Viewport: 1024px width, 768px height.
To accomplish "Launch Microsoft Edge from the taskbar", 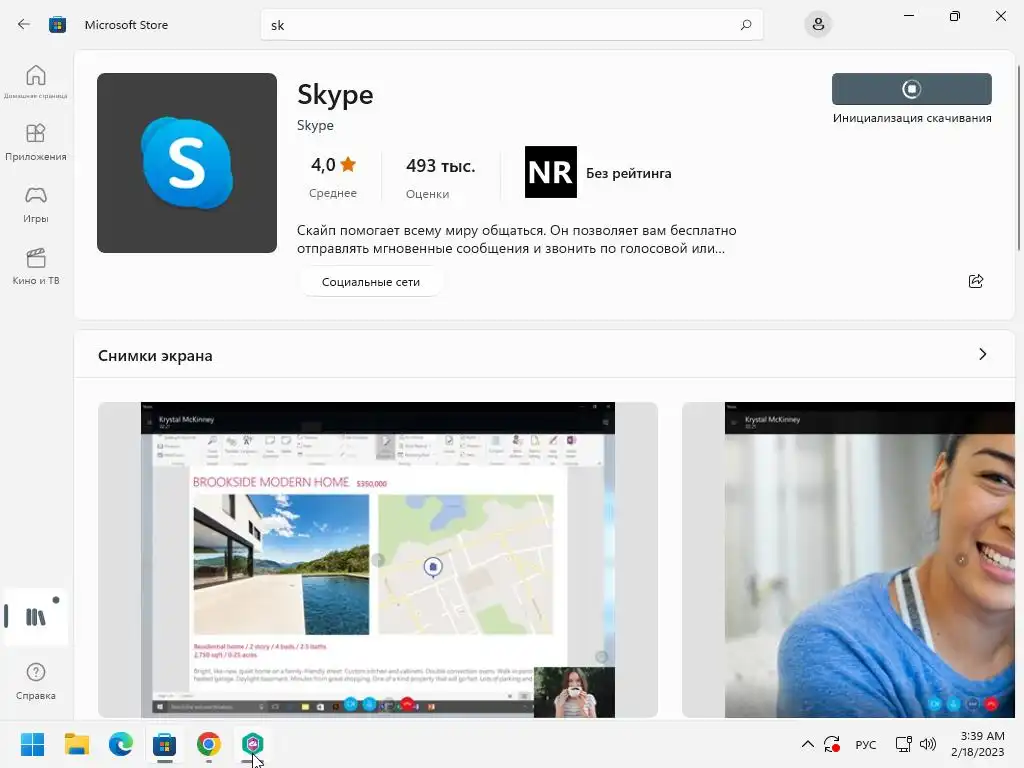I will pos(120,744).
